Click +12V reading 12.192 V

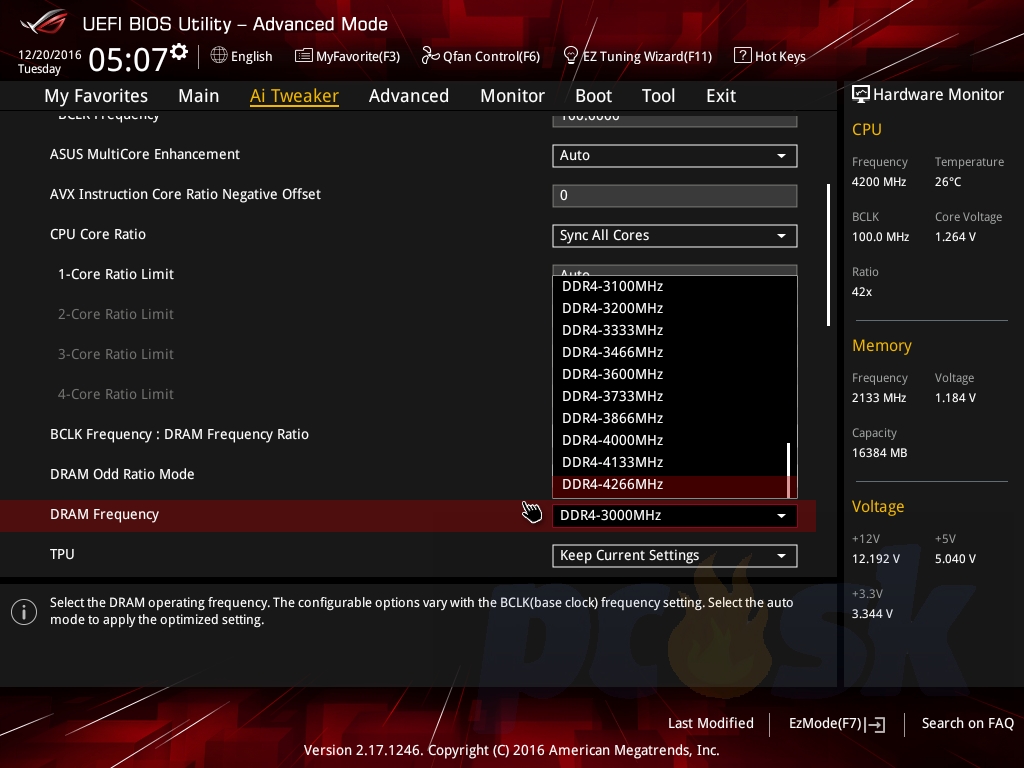pyautogui.click(x=876, y=559)
